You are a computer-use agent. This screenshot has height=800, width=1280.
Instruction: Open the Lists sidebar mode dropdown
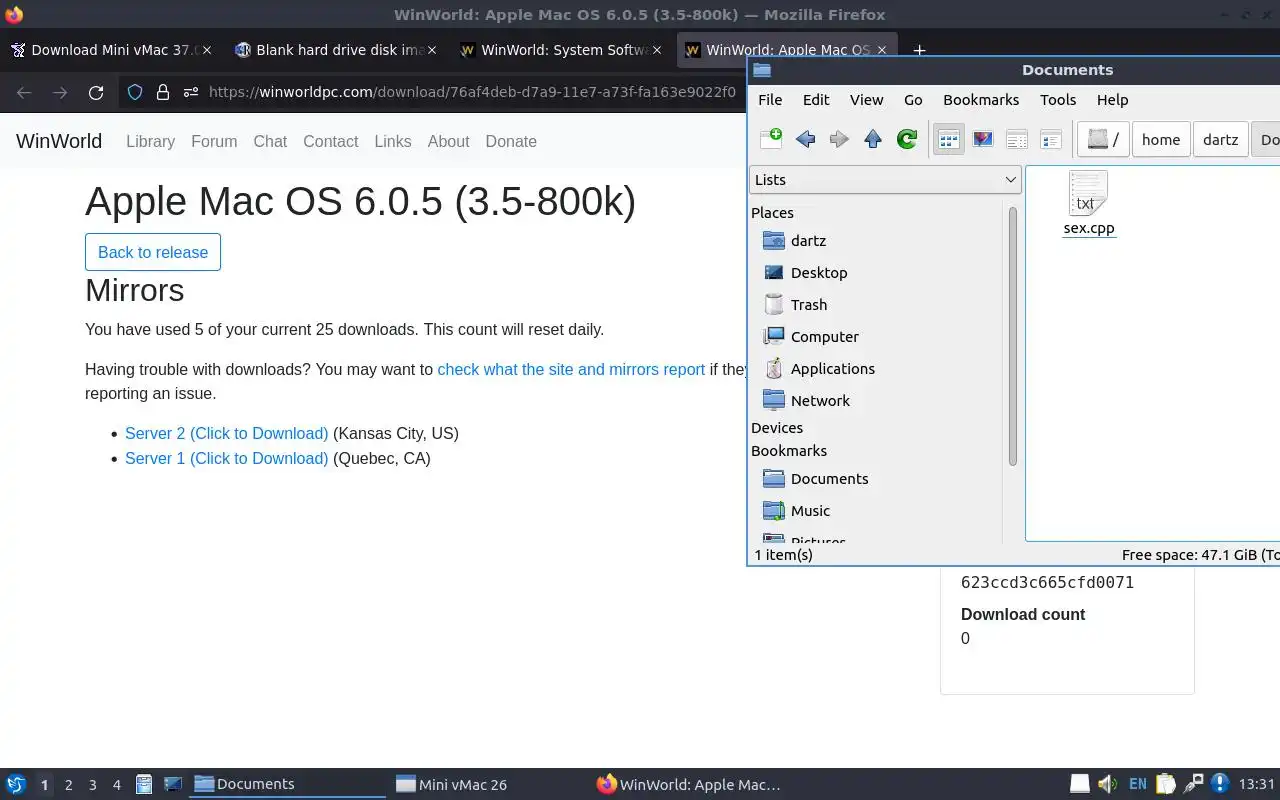[x=885, y=180]
